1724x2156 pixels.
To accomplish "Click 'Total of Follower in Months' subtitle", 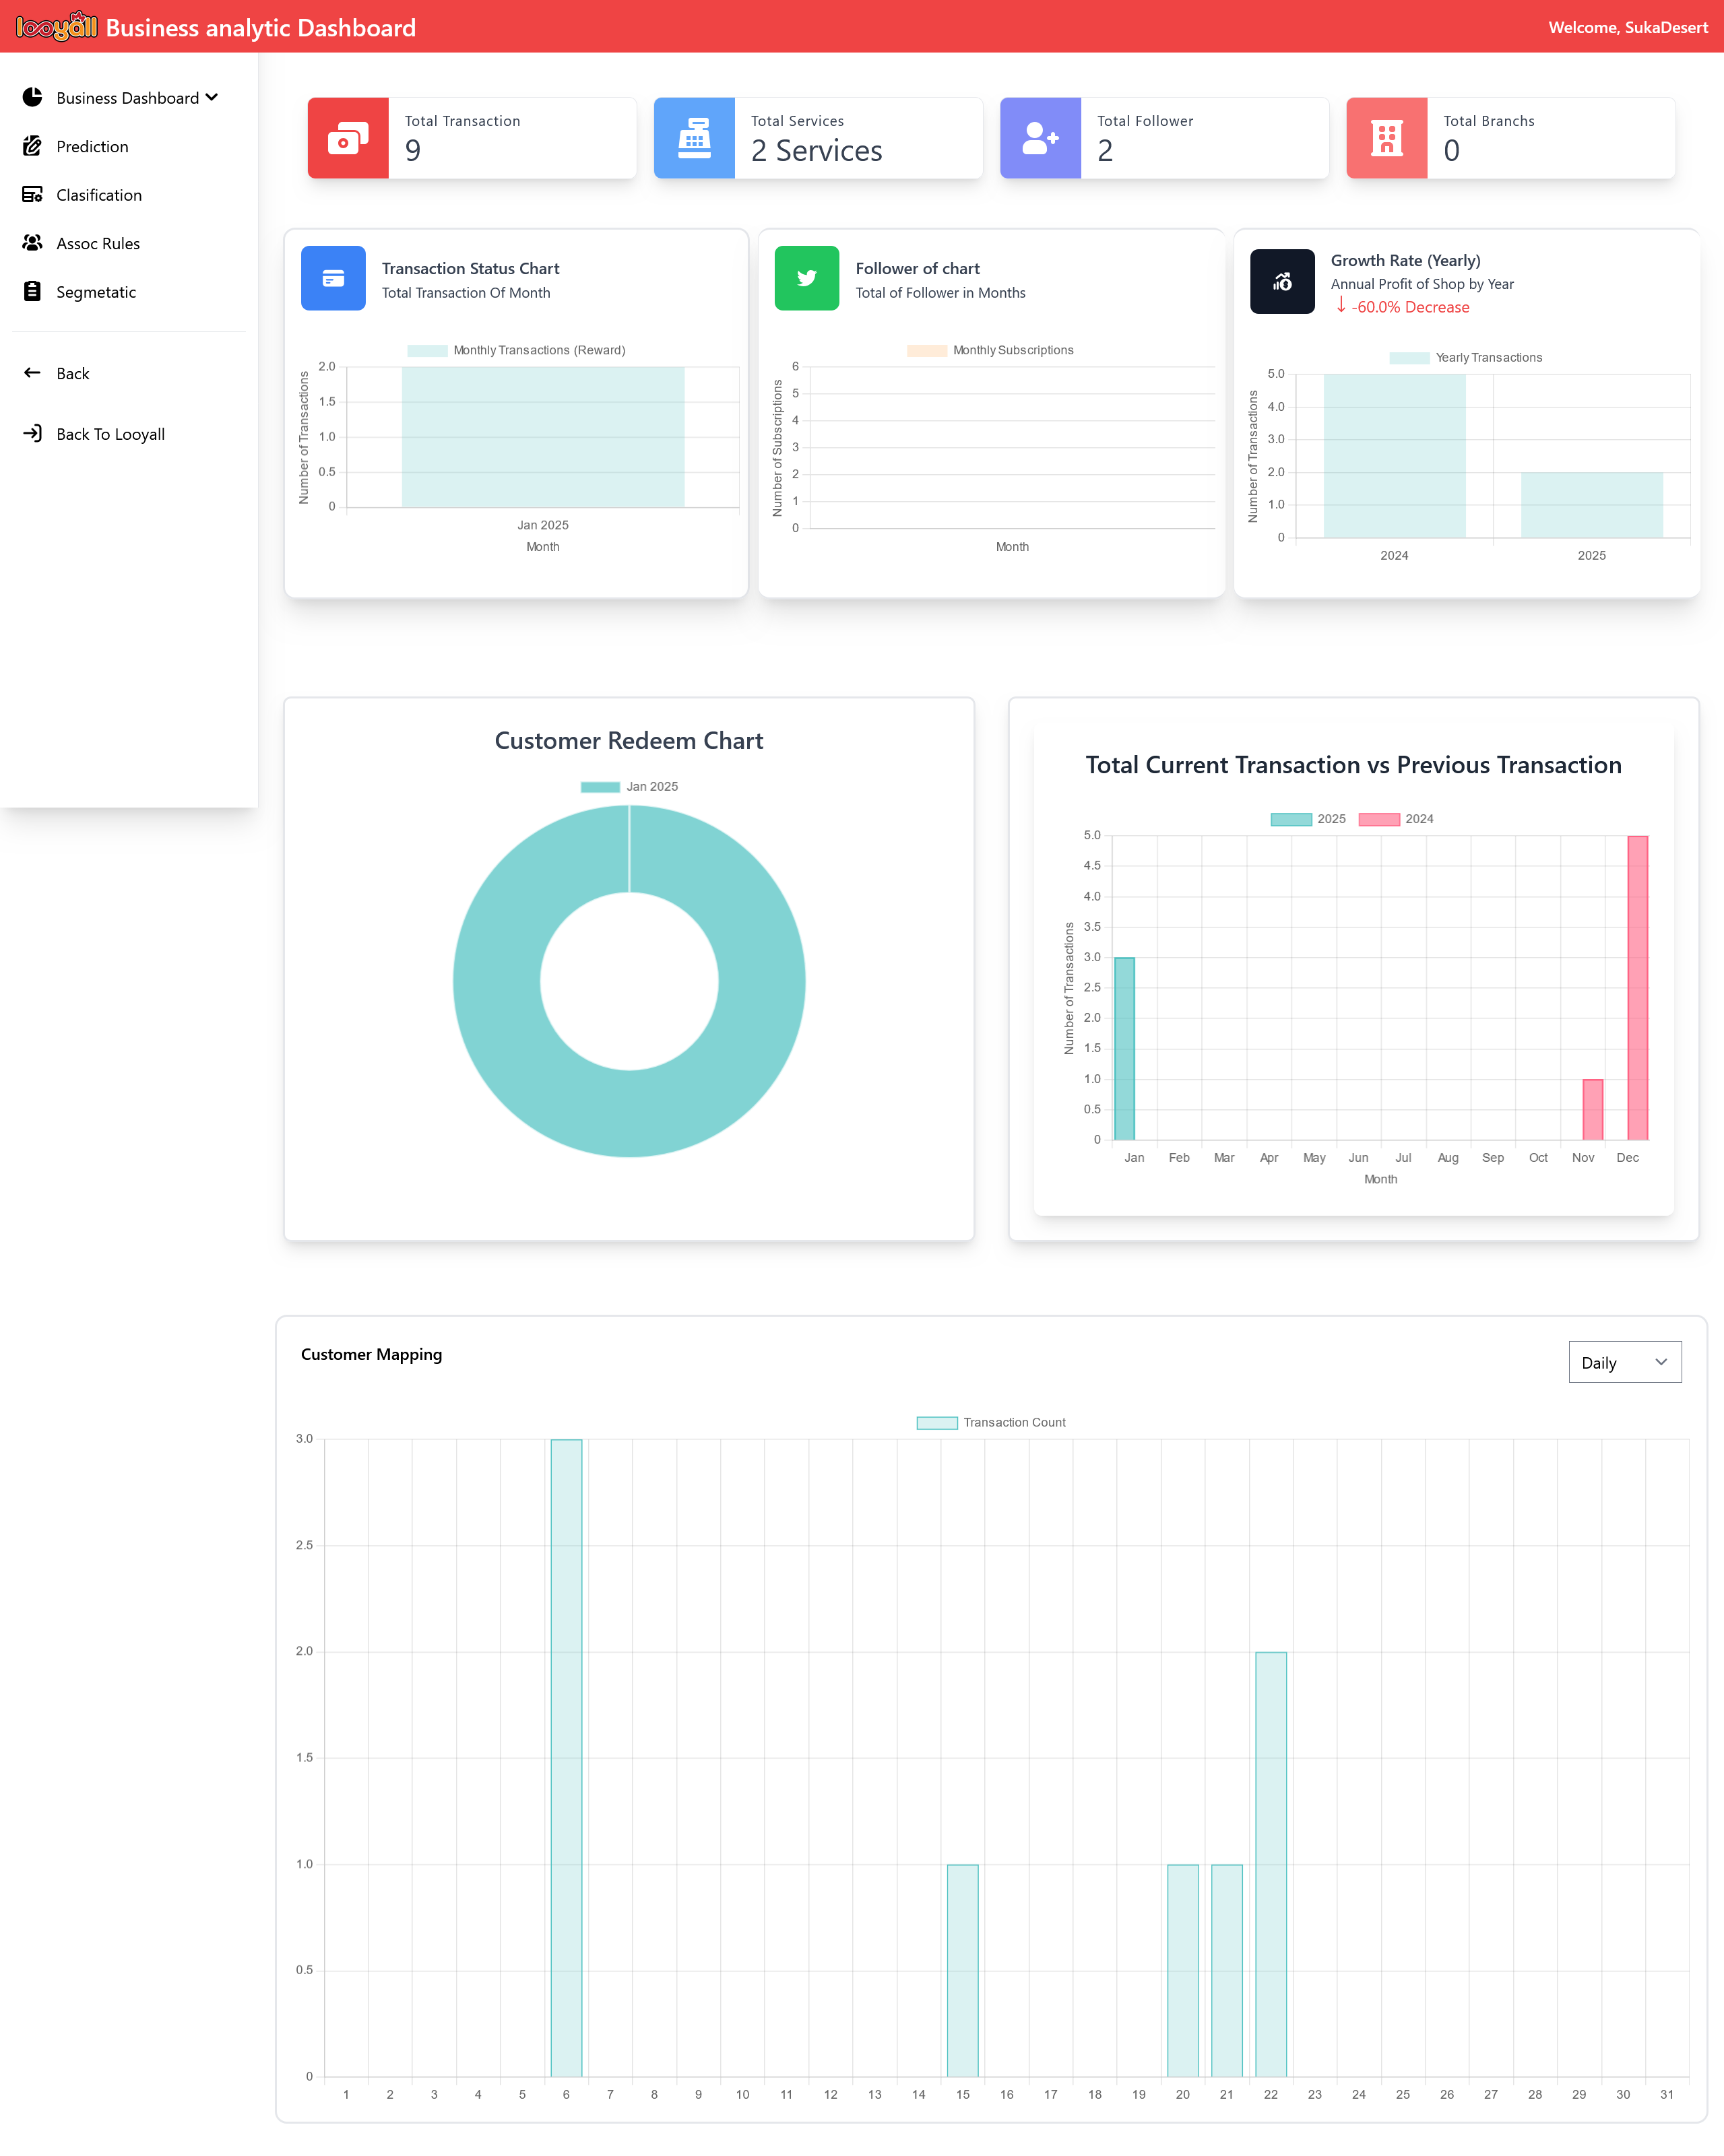I will [940, 293].
